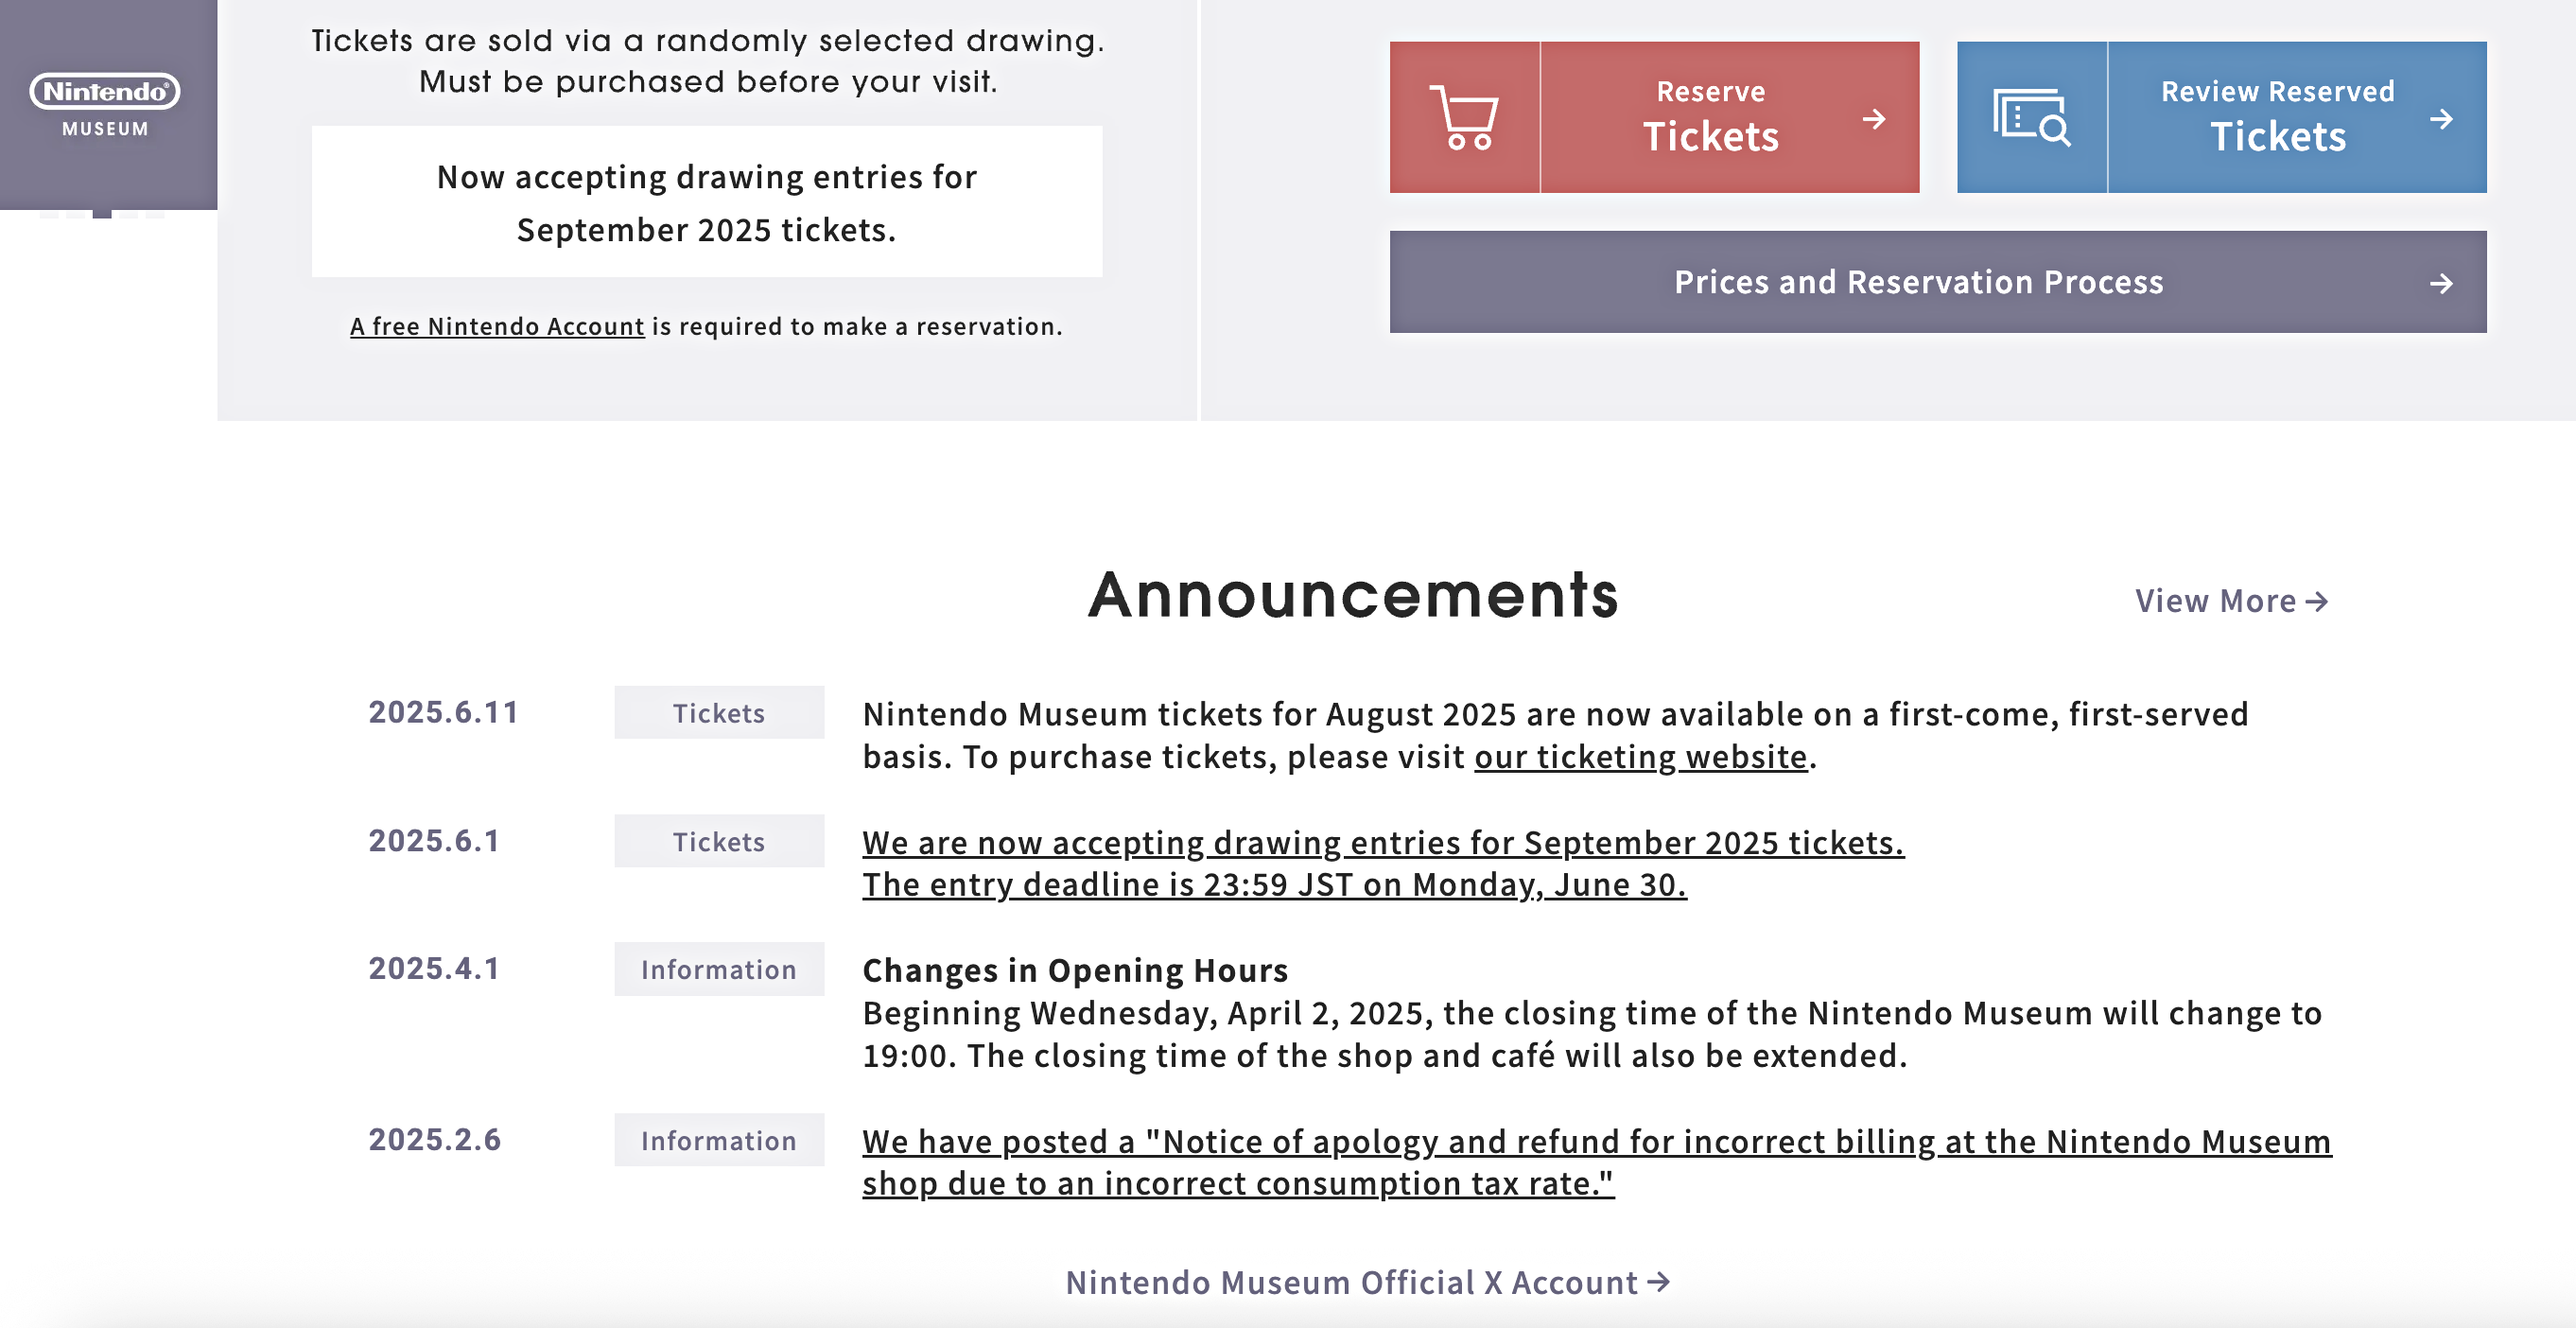Click the Tickets tag dated 2025.6.11
Image resolution: width=2576 pixels, height=1328 pixels.
pos(719,713)
